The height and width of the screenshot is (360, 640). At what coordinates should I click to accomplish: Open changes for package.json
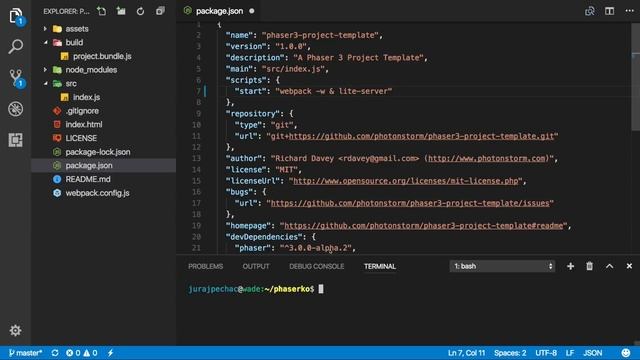pyautogui.click(x=590, y=11)
